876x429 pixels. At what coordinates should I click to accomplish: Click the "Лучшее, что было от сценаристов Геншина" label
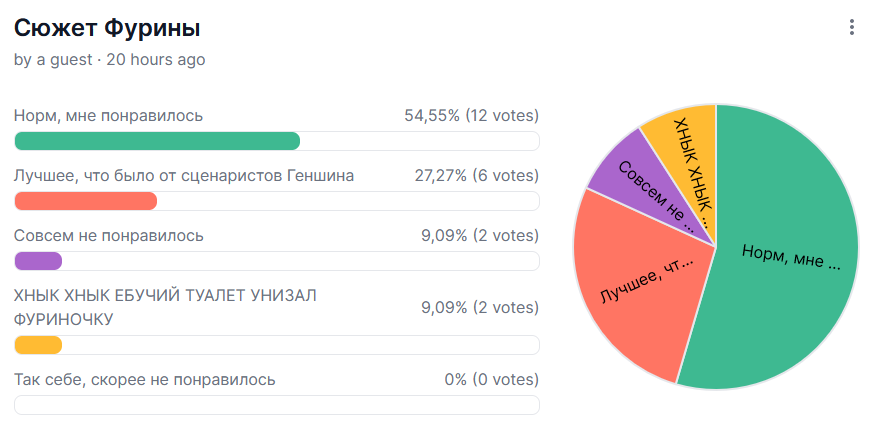click(184, 176)
